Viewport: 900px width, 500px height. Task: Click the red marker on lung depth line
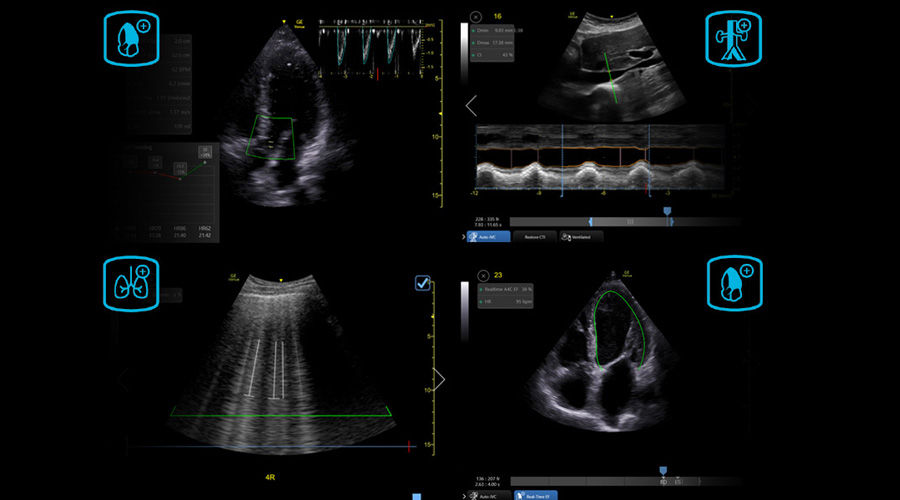[410, 444]
